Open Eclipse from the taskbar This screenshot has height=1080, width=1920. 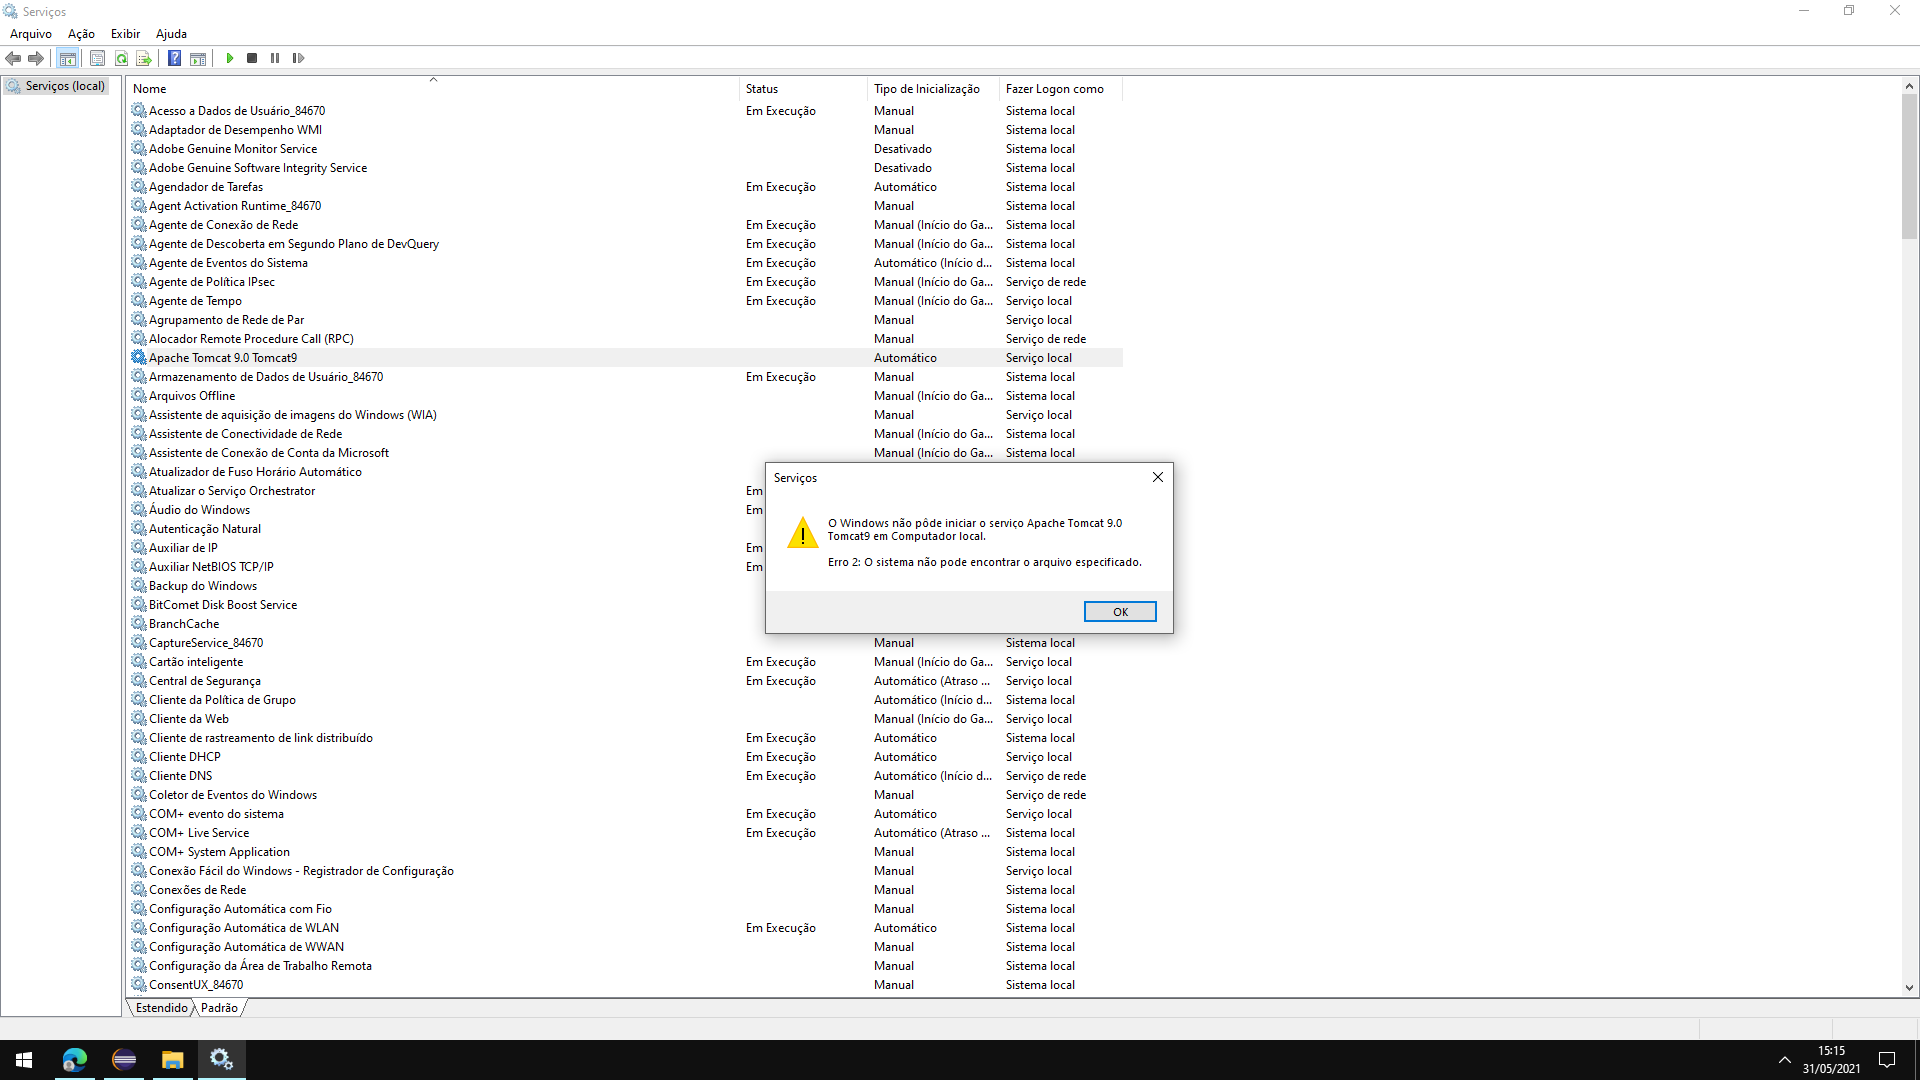124,1060
